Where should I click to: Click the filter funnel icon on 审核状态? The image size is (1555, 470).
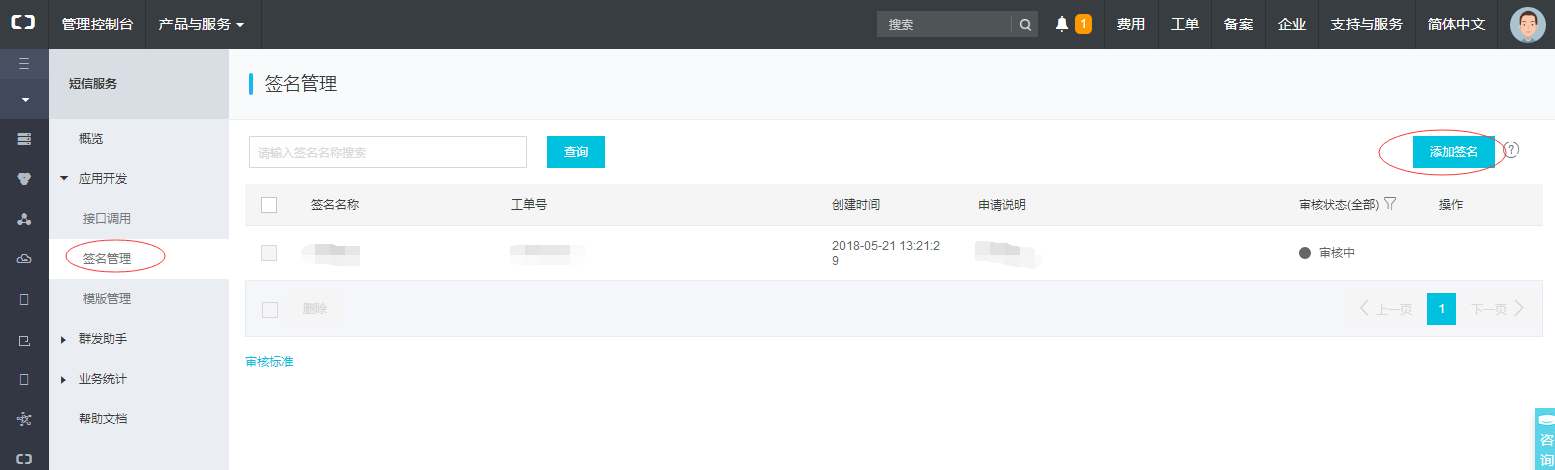(1390, 204)
